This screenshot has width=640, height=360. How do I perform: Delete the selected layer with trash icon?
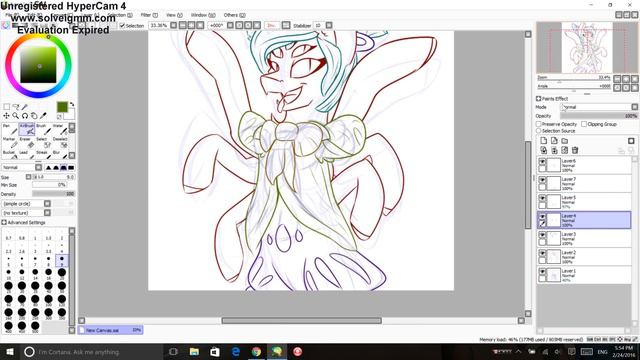pyautogui.click(x=575, y=150)
